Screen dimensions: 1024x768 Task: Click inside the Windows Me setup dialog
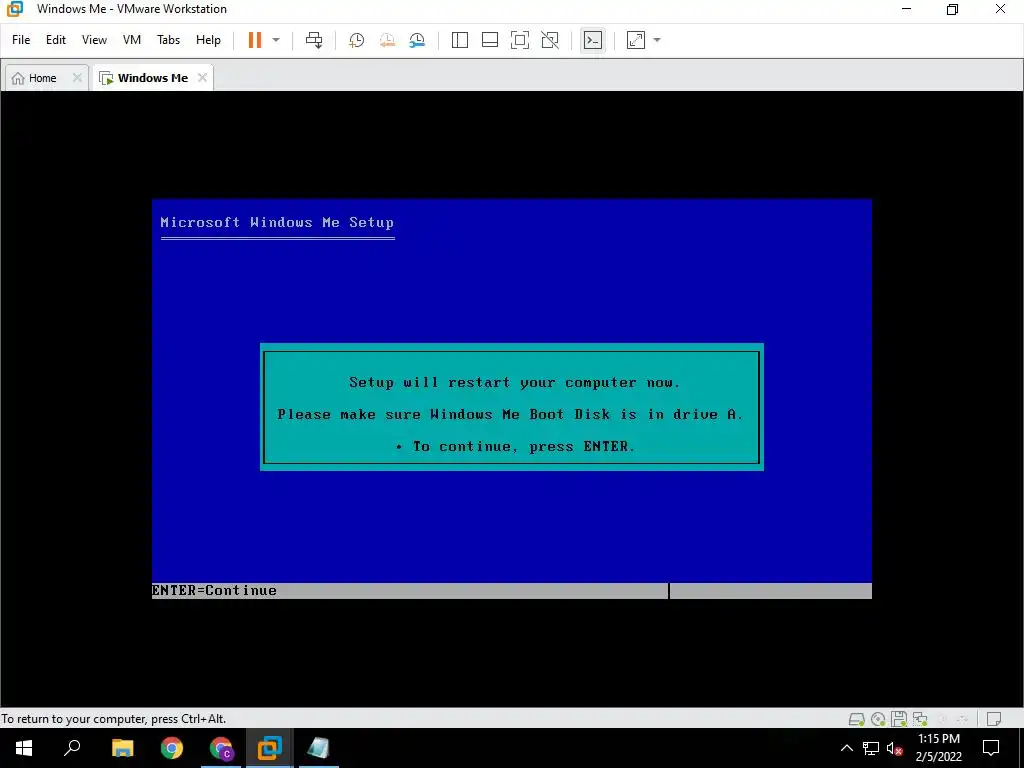click(x=511, y=406)
